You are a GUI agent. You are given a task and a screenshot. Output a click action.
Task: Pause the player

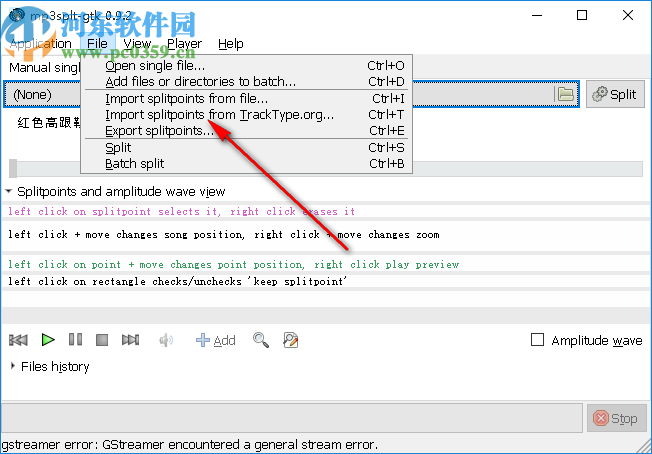75,340
